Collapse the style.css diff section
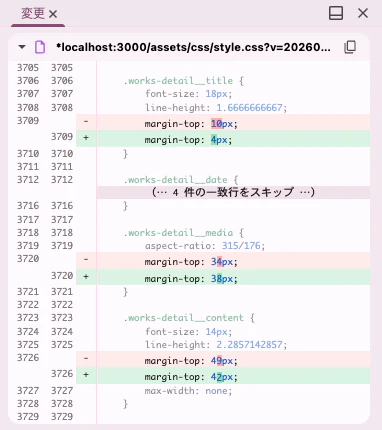The height and width of the screenshot is (430, 382). coord(22,47)
